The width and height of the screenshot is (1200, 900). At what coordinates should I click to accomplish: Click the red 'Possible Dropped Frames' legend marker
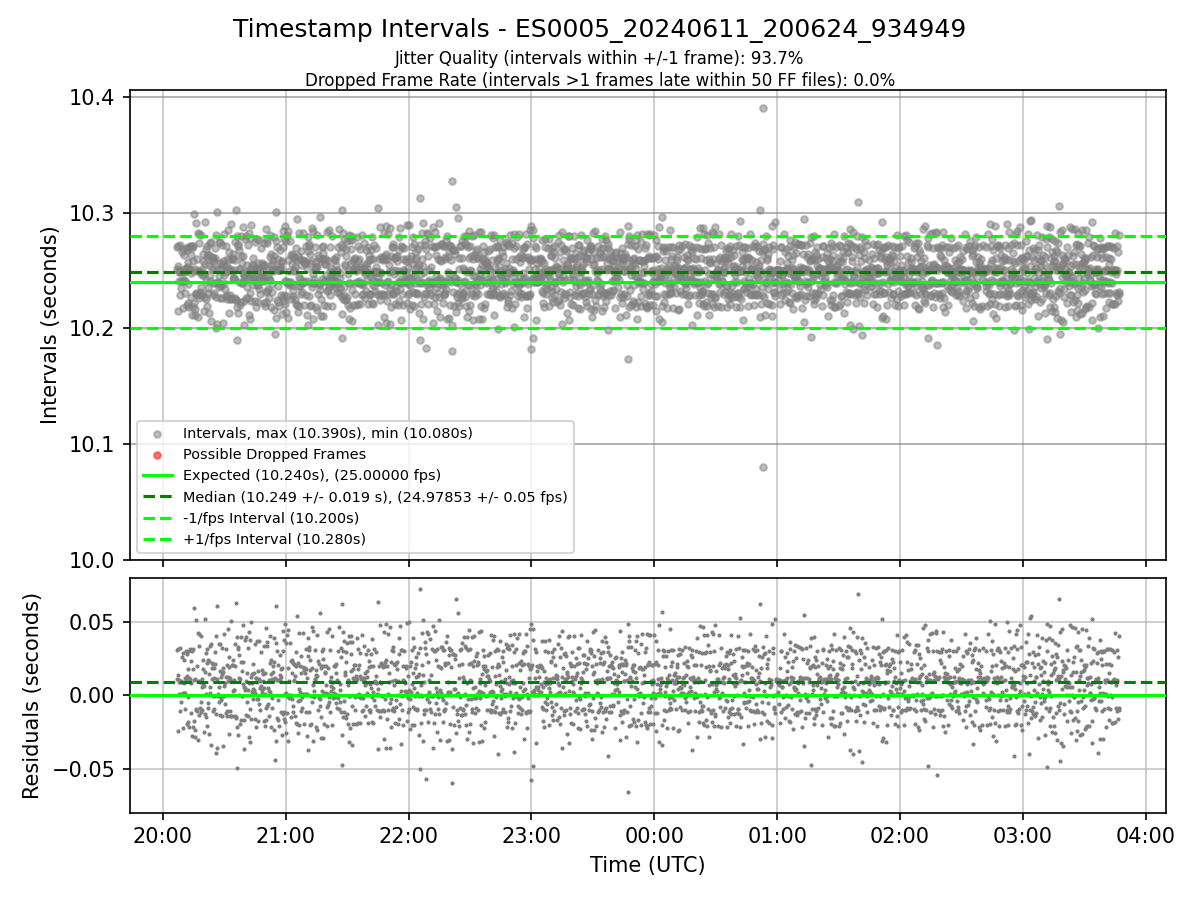click(x=156, y=455)
